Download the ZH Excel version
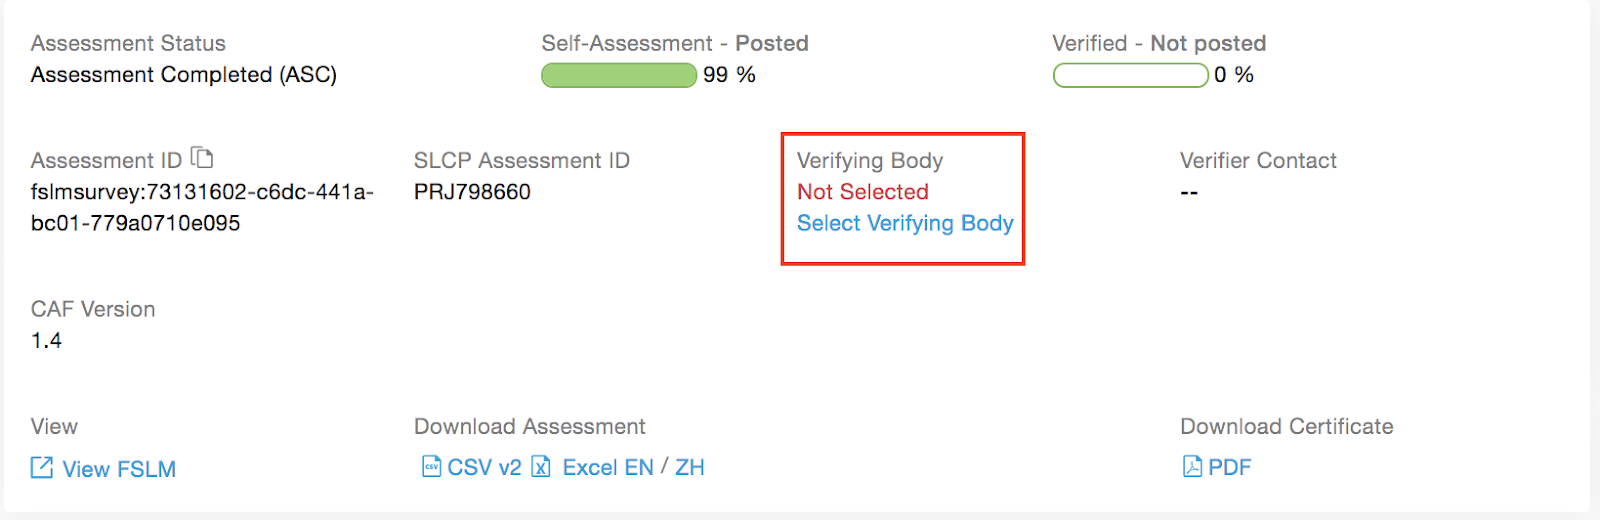This screenshot has width=1600, height=520. pyautogui.click(x=690, y=467)
